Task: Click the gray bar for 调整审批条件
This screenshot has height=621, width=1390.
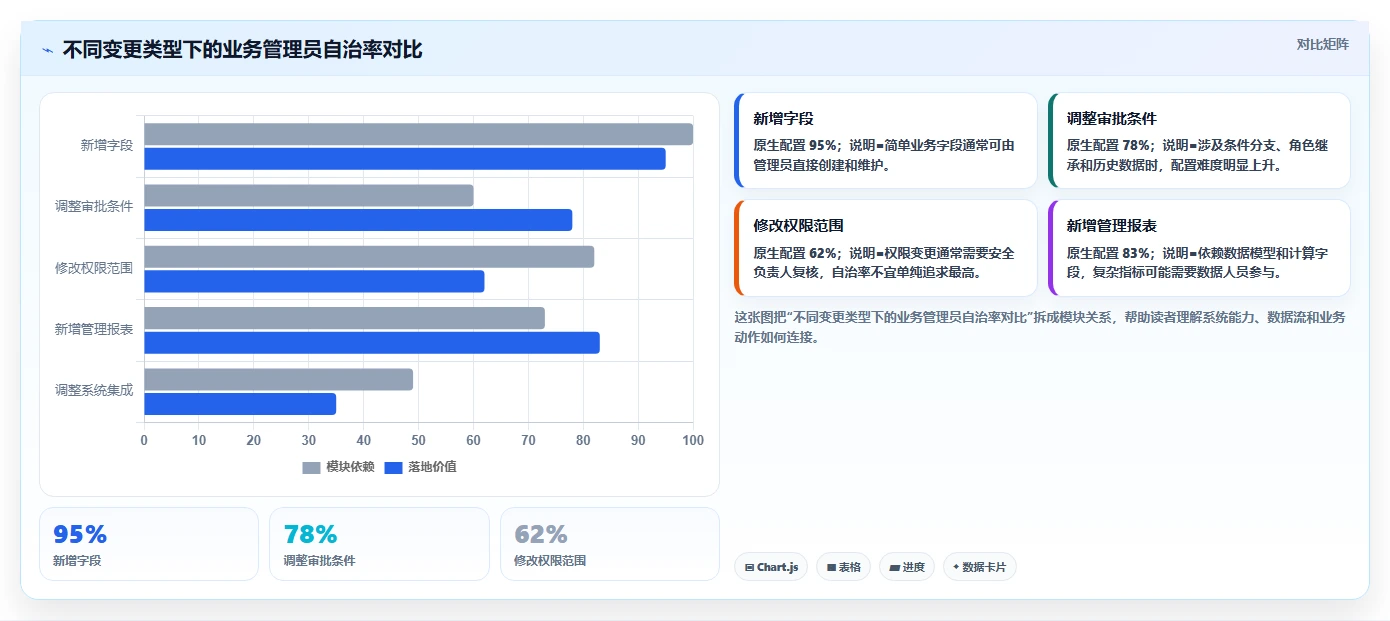Action: pyautogui.click(x=309, y=195)
